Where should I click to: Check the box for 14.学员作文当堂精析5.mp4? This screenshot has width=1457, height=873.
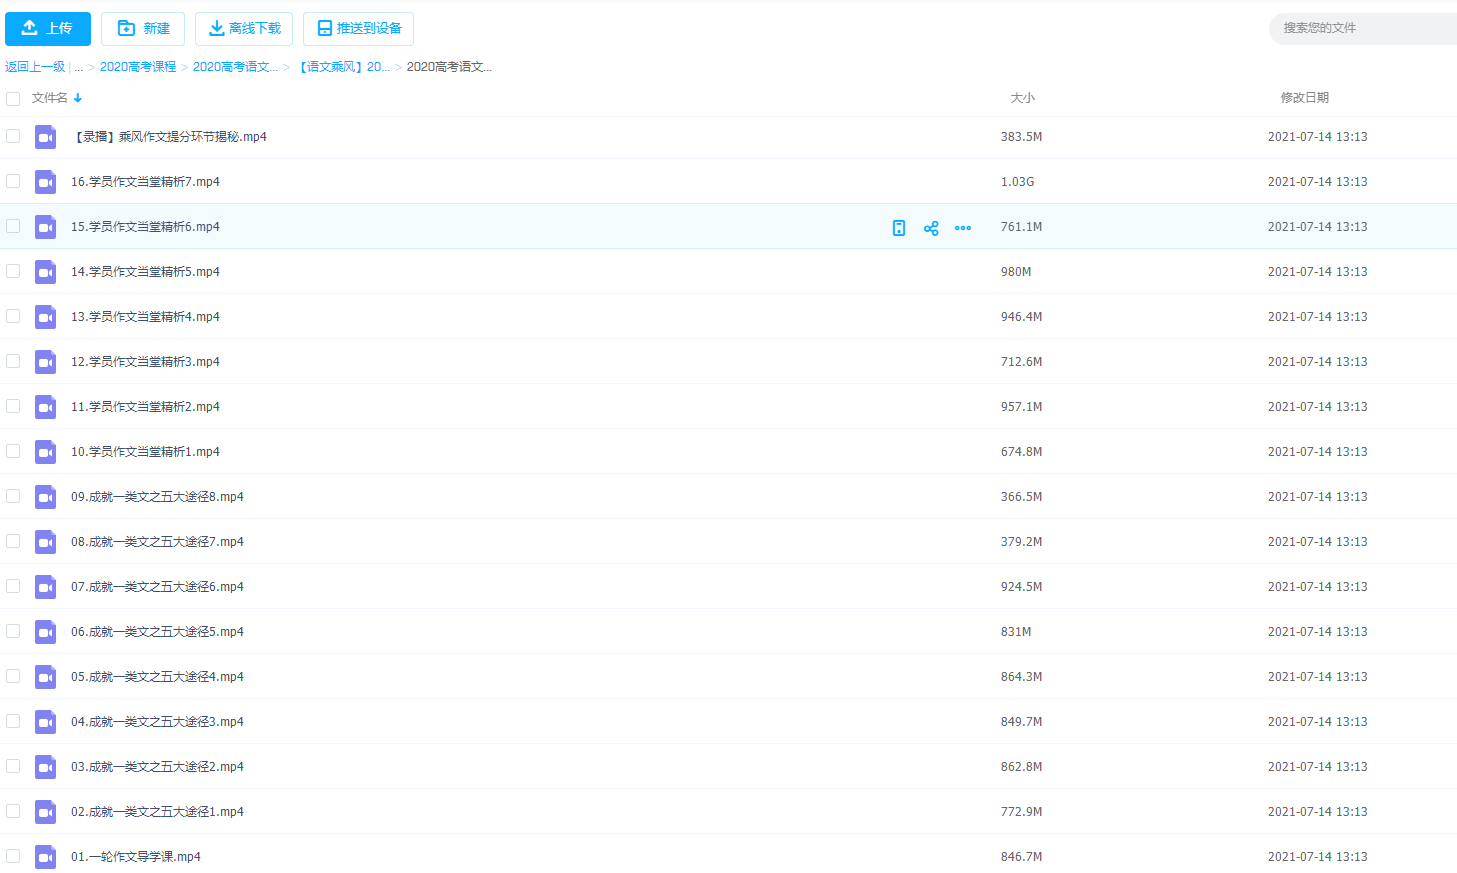pyautogui.click(x=13, y=271)
